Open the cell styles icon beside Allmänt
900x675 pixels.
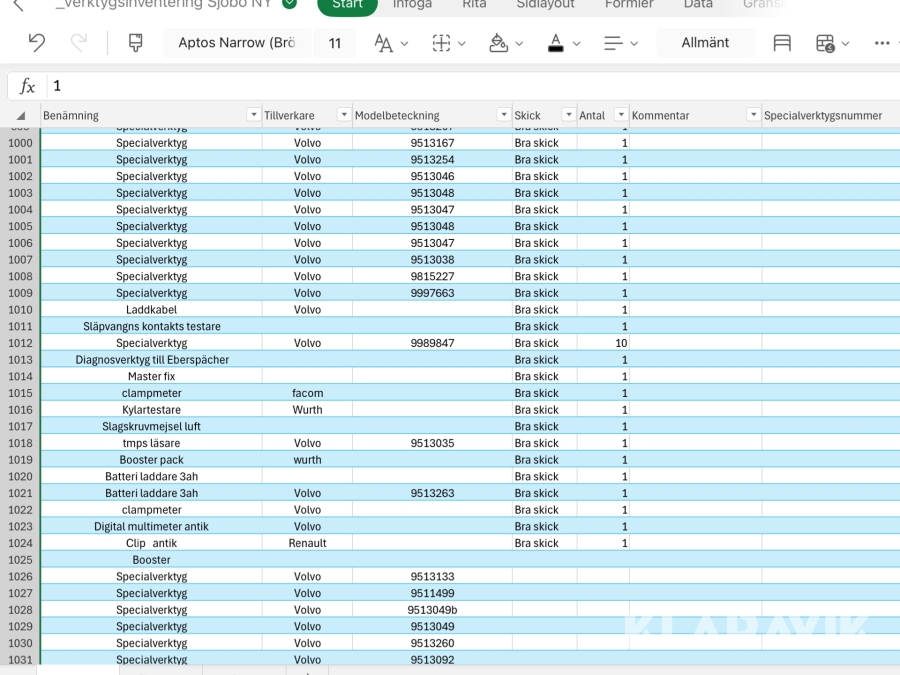coord(782,43)
